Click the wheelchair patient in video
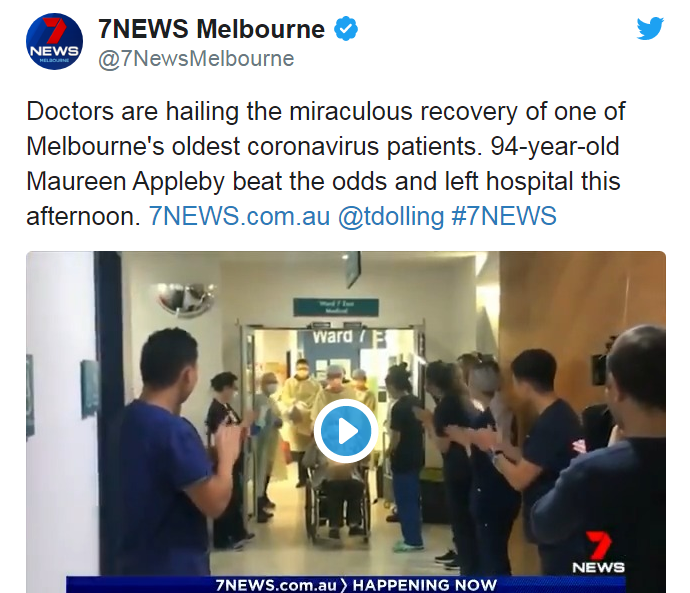The image size is (690, 593). tap(339, 488)
